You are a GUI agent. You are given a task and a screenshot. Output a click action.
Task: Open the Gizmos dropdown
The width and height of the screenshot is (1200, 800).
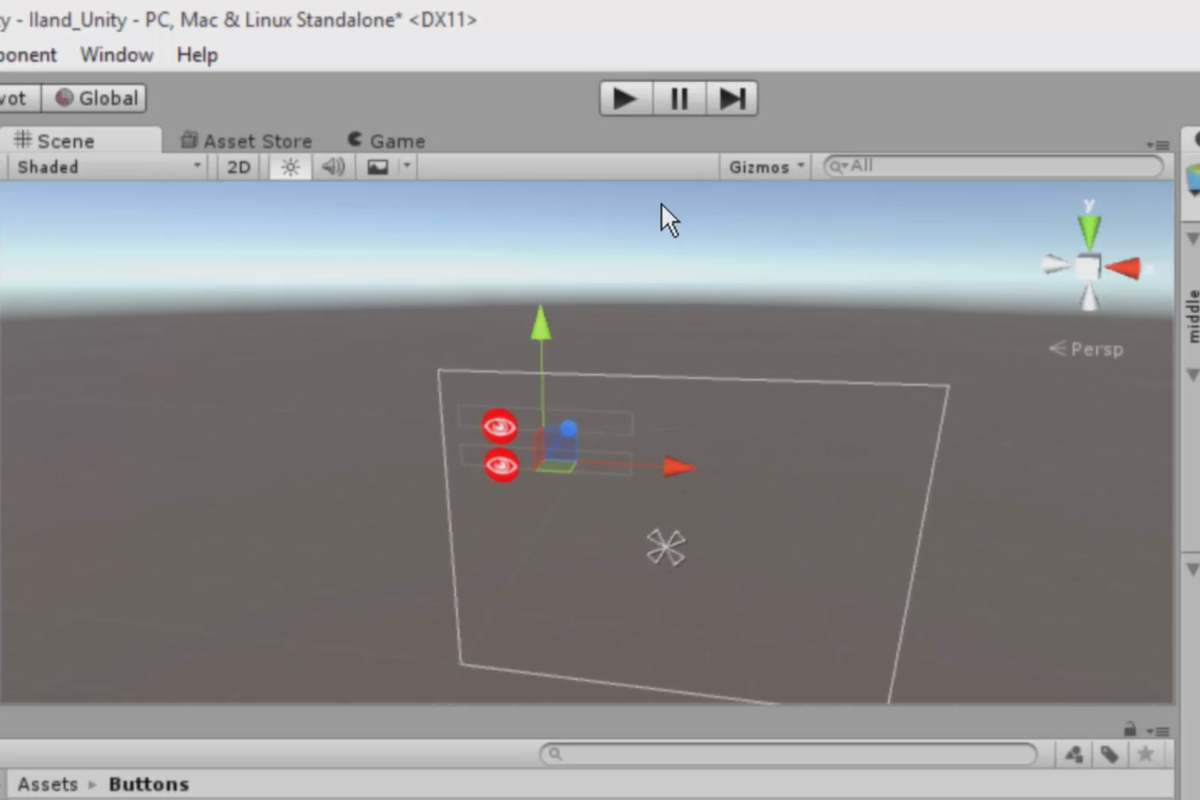click(764, 166)
